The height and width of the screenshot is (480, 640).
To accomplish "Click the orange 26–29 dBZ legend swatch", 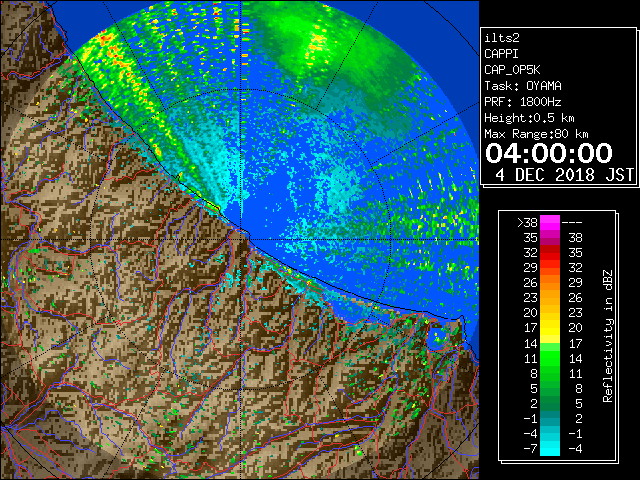I will tap(550, 282).
